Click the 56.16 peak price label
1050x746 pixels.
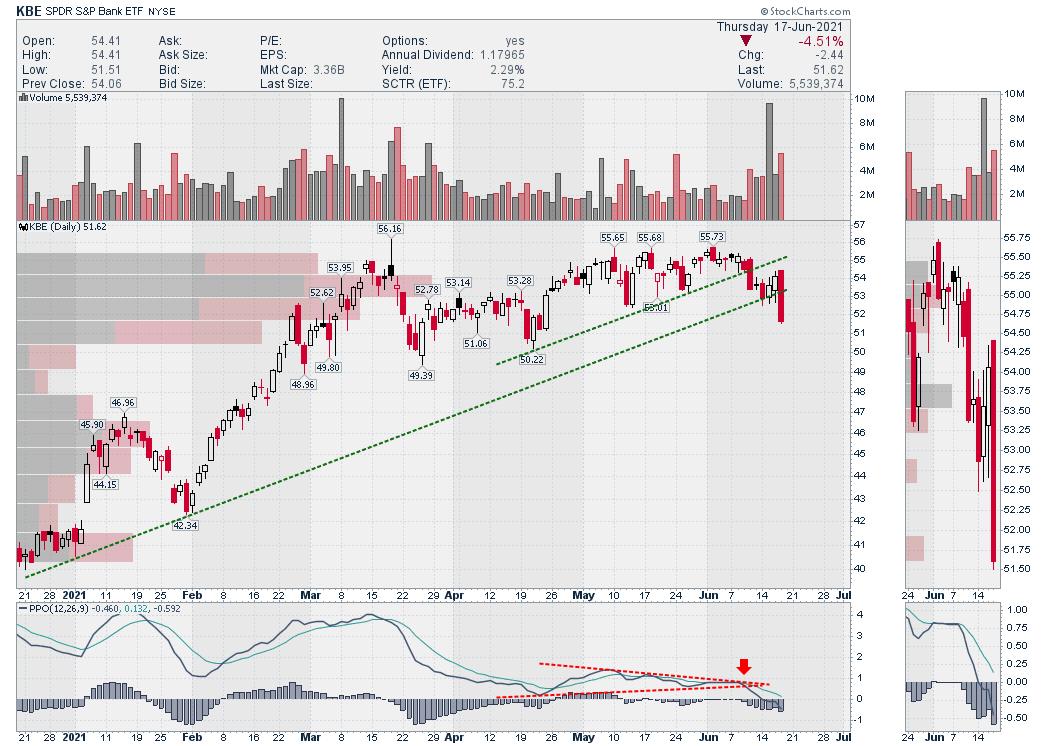[390, 229]
